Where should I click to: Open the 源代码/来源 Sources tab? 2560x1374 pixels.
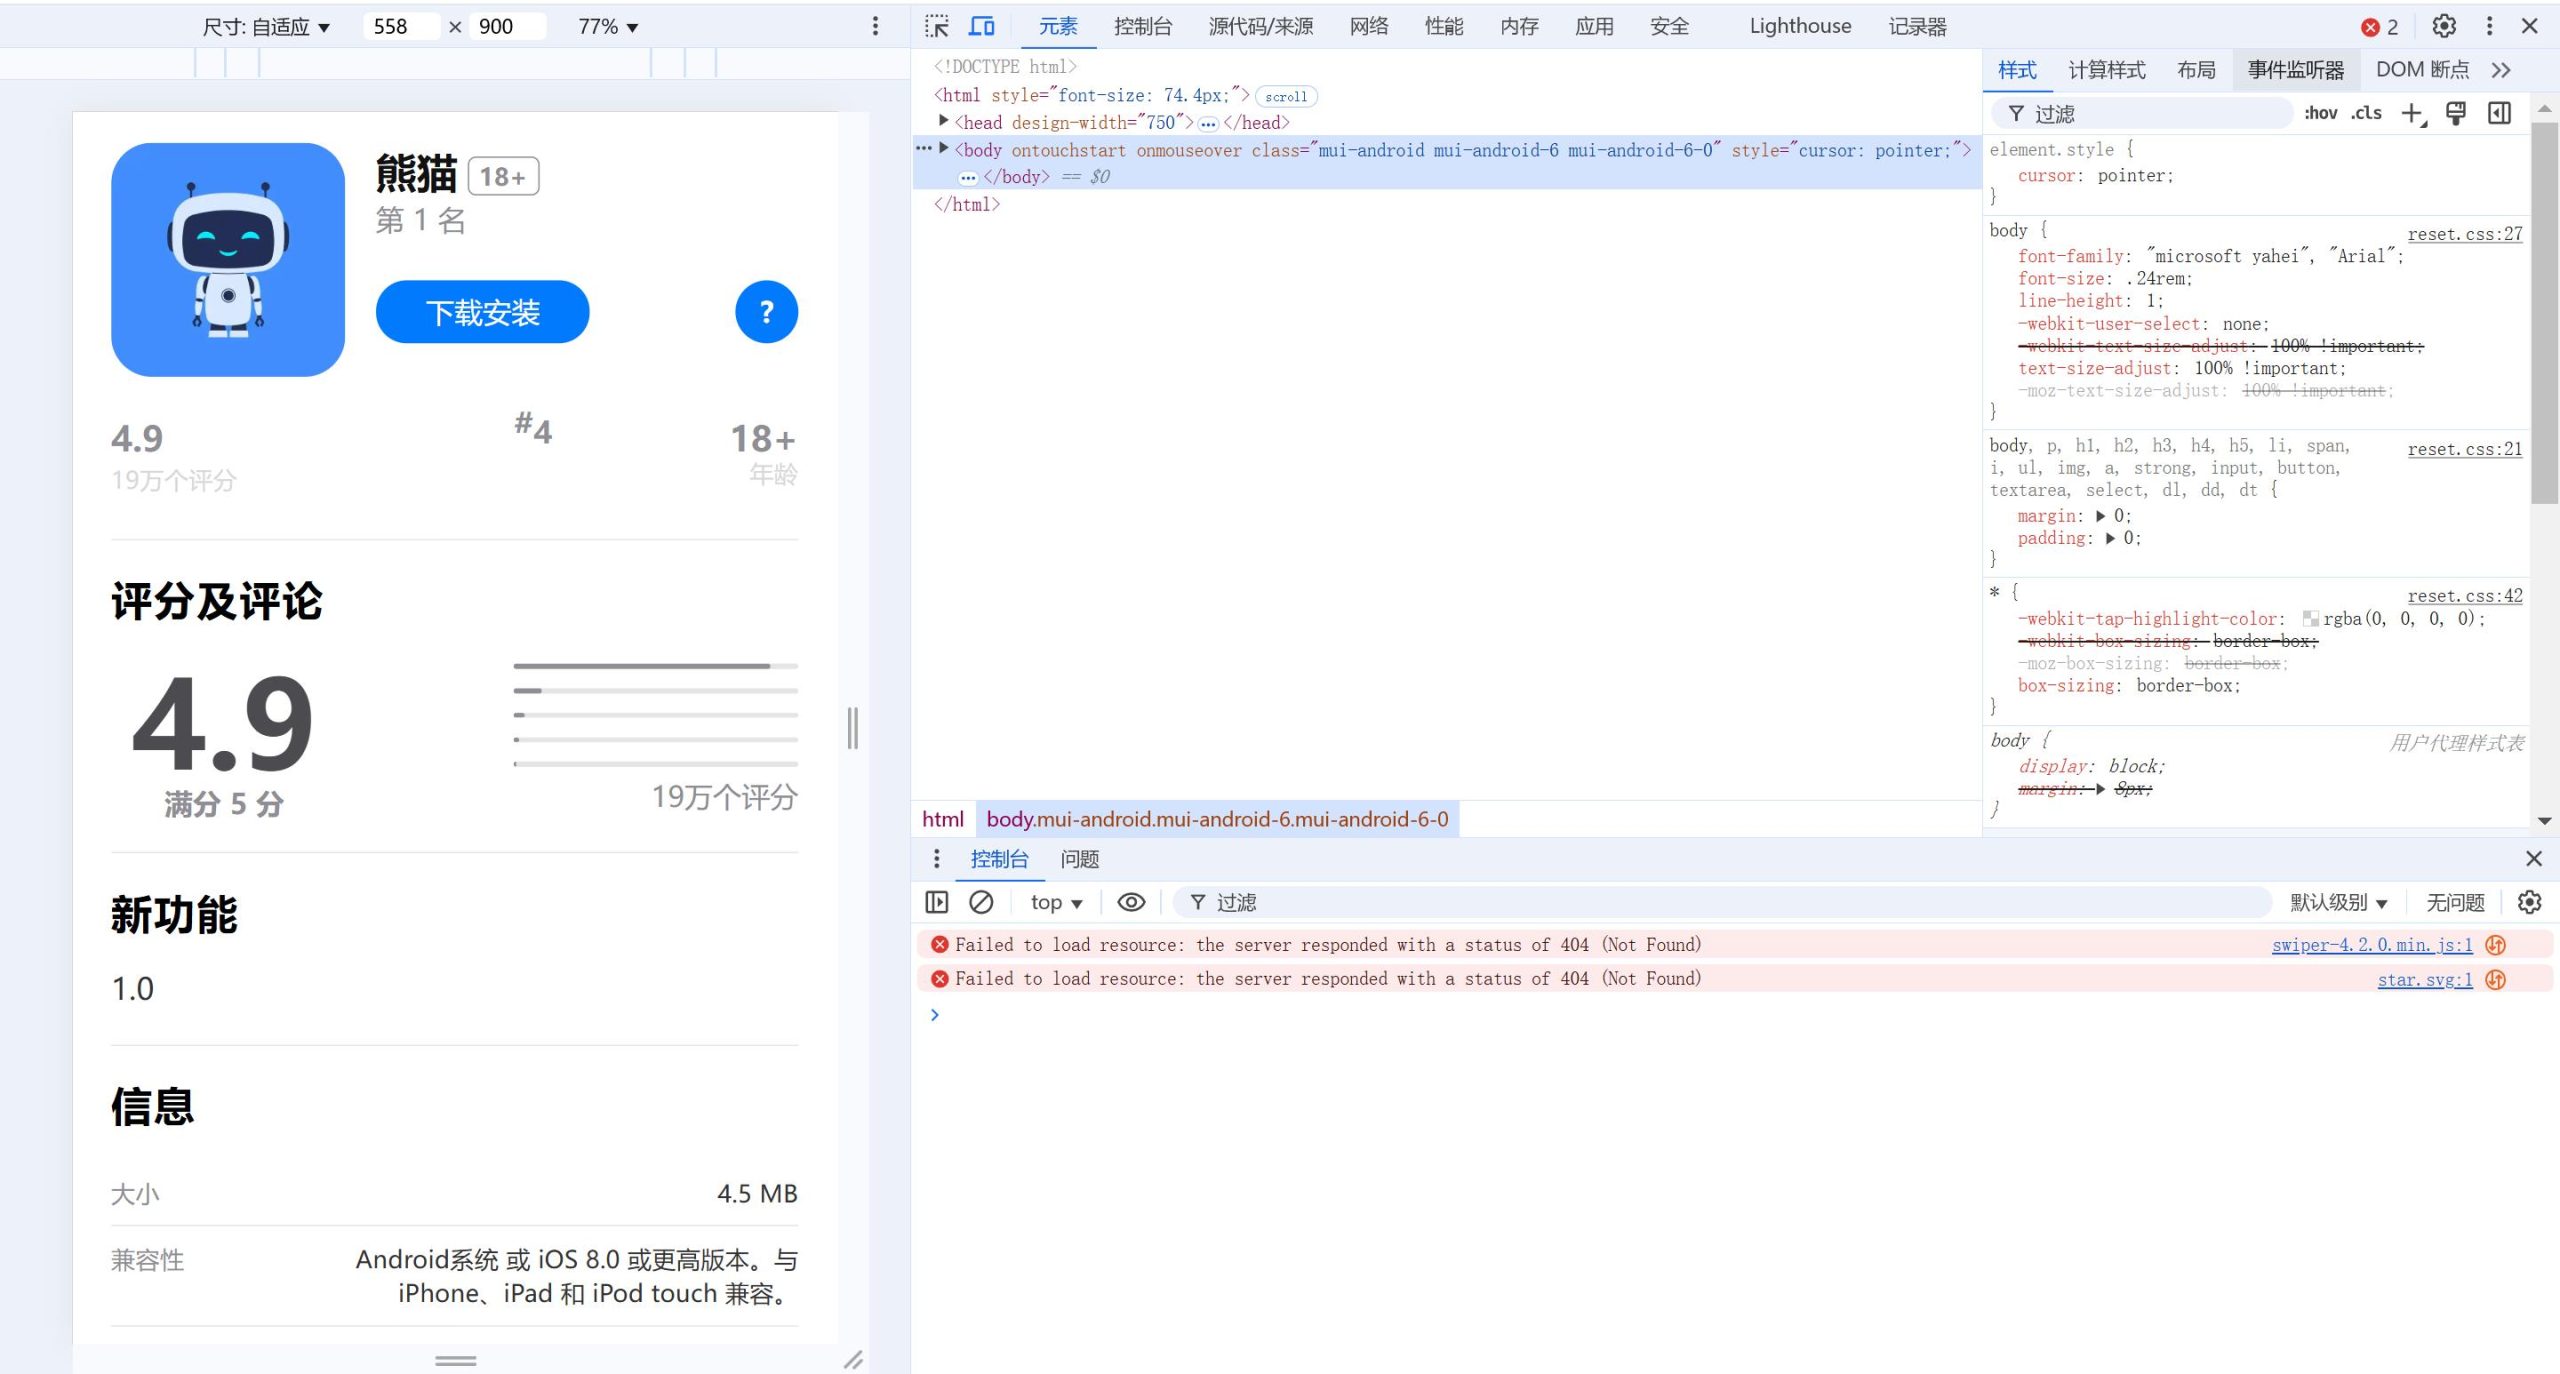pyautogui.click(x=1260, y=27)
